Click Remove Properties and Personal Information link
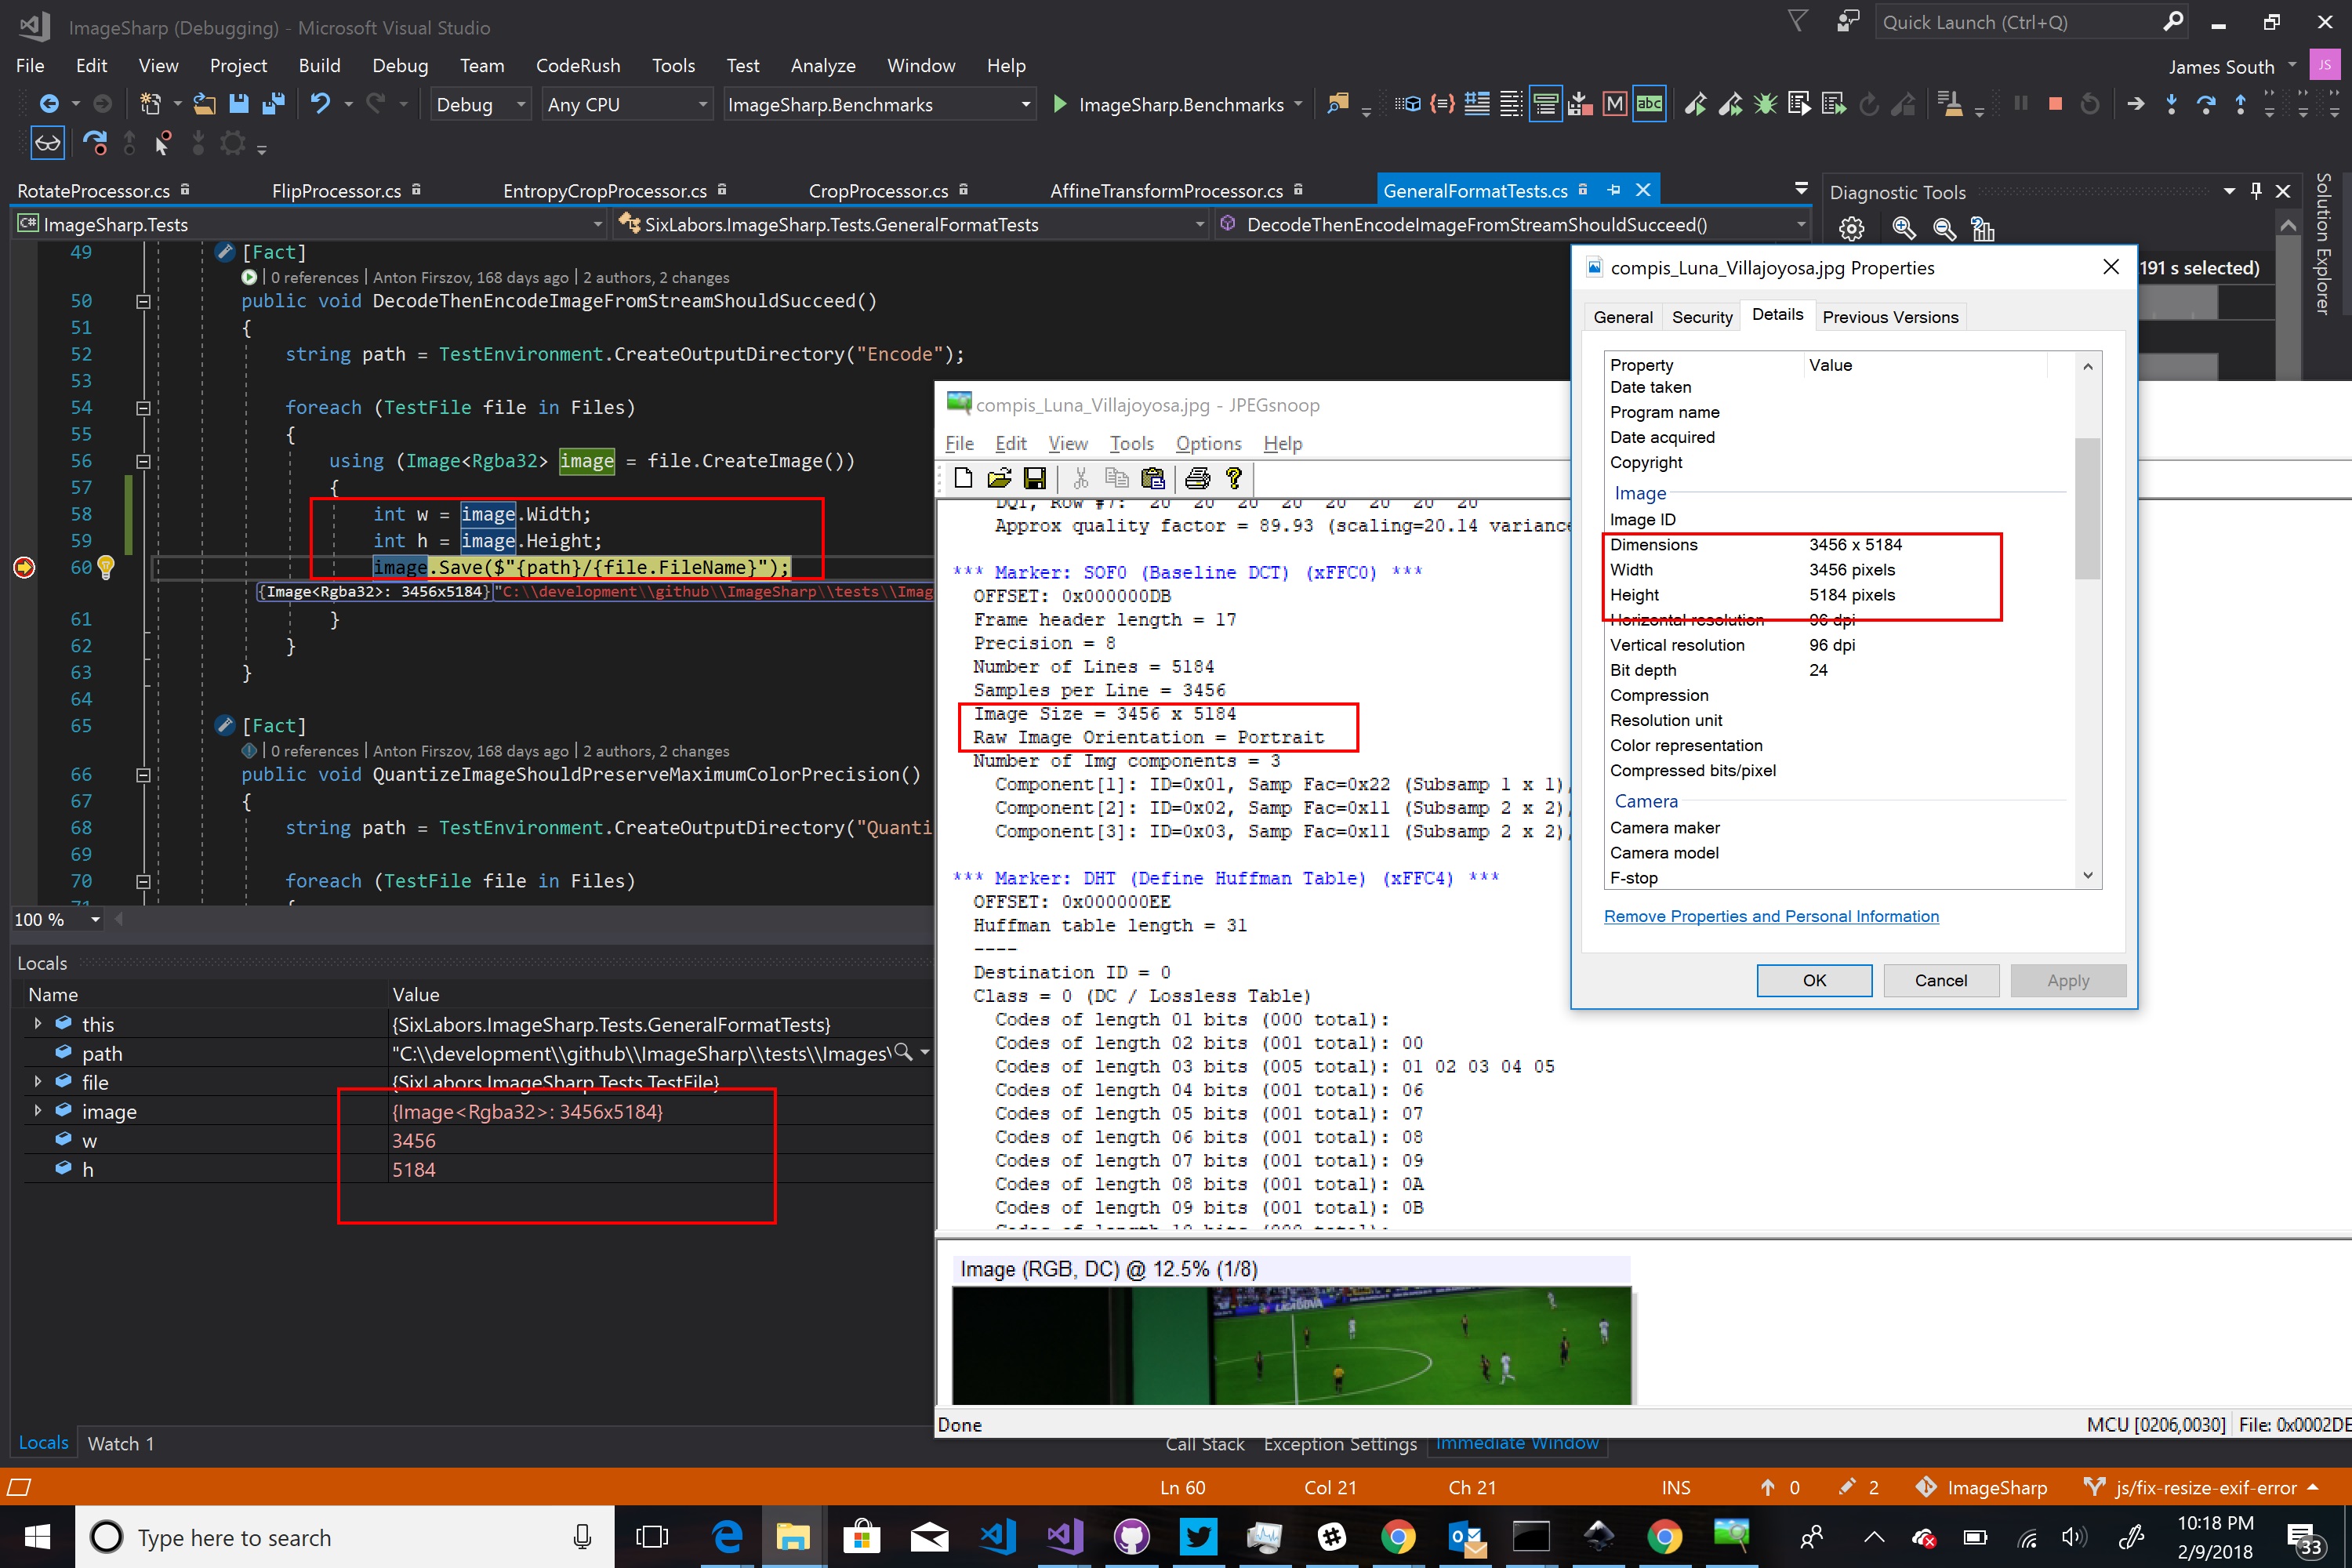The width and height of the screenshot is (2352, 1568). click(x=1770, y=916)
